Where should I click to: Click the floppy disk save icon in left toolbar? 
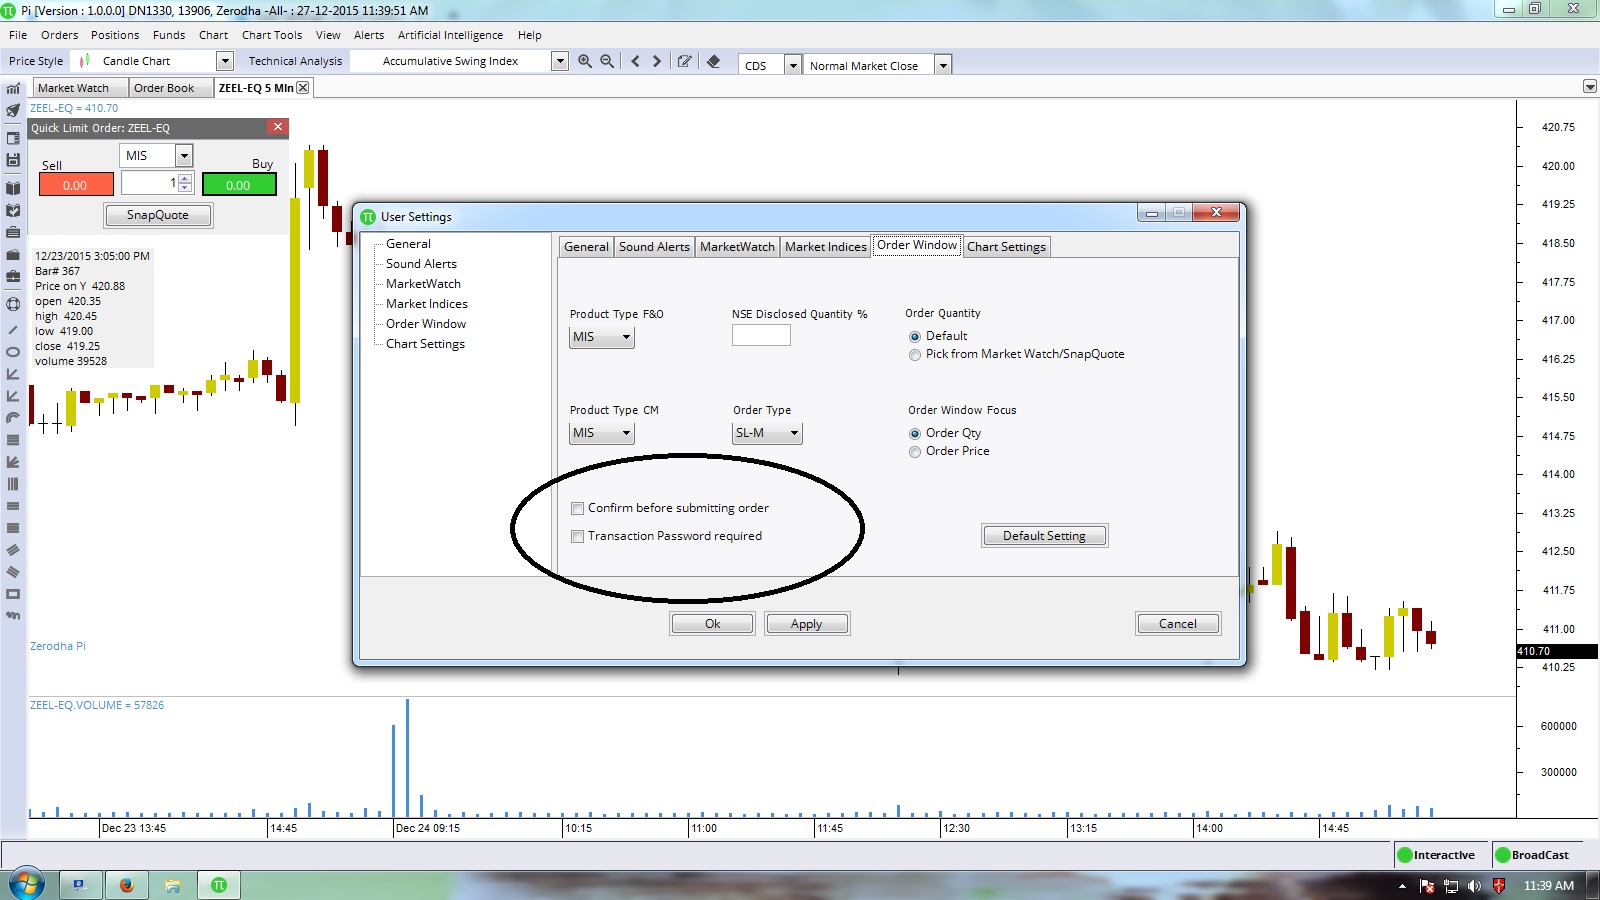(13, 160)
